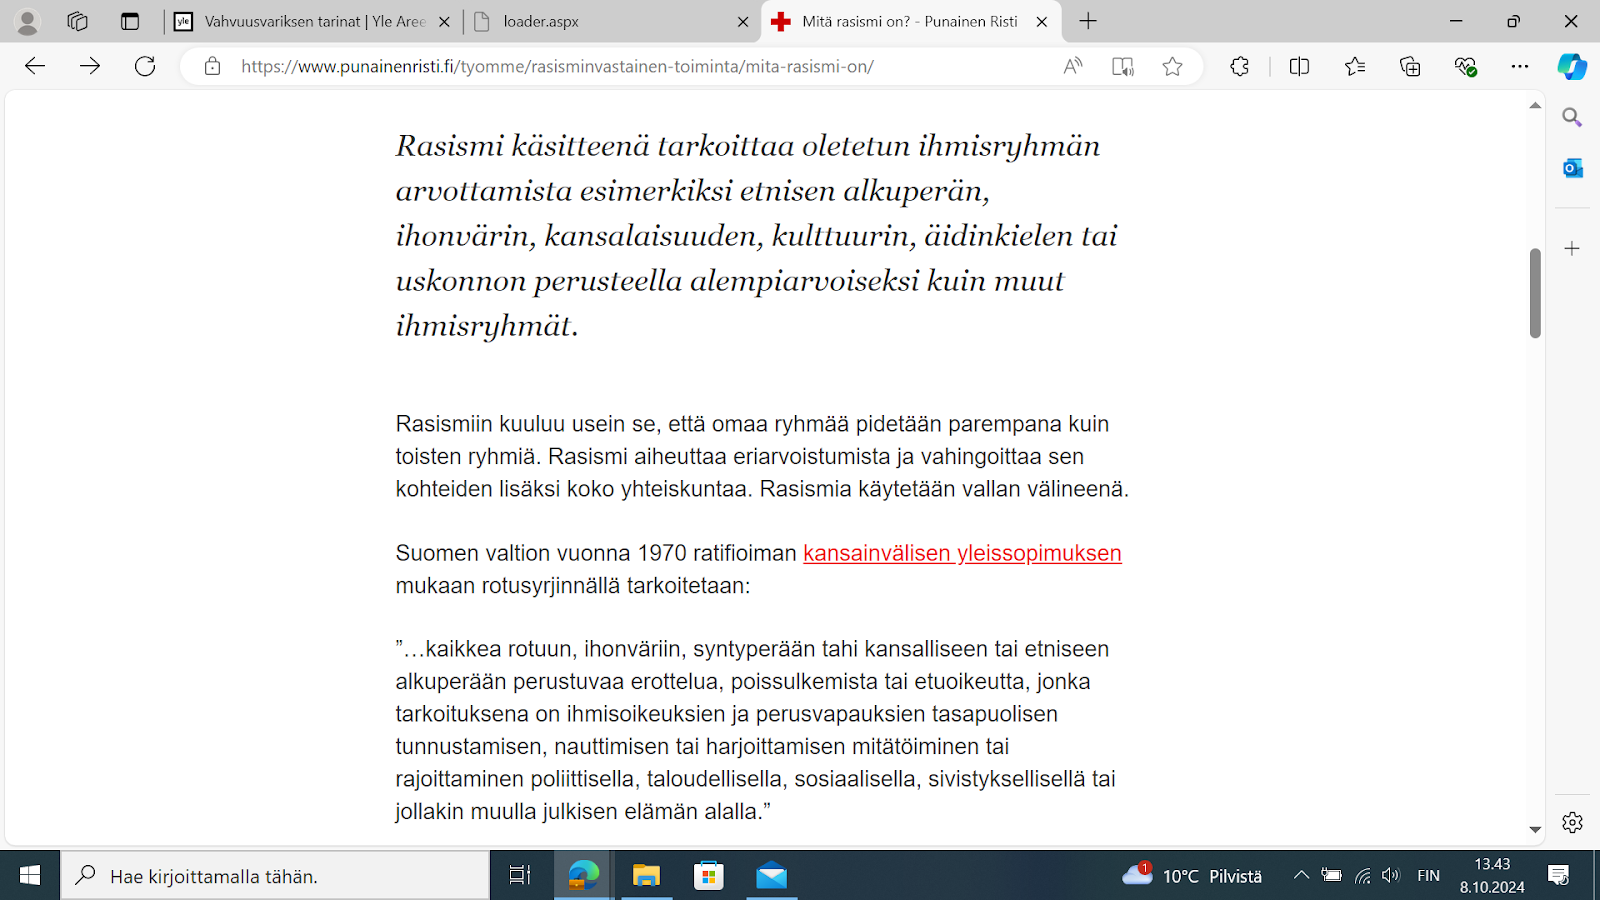Screen dimensions: 1600x900
Task: Close the loader.aspx tab
Action: coord(742,22)
